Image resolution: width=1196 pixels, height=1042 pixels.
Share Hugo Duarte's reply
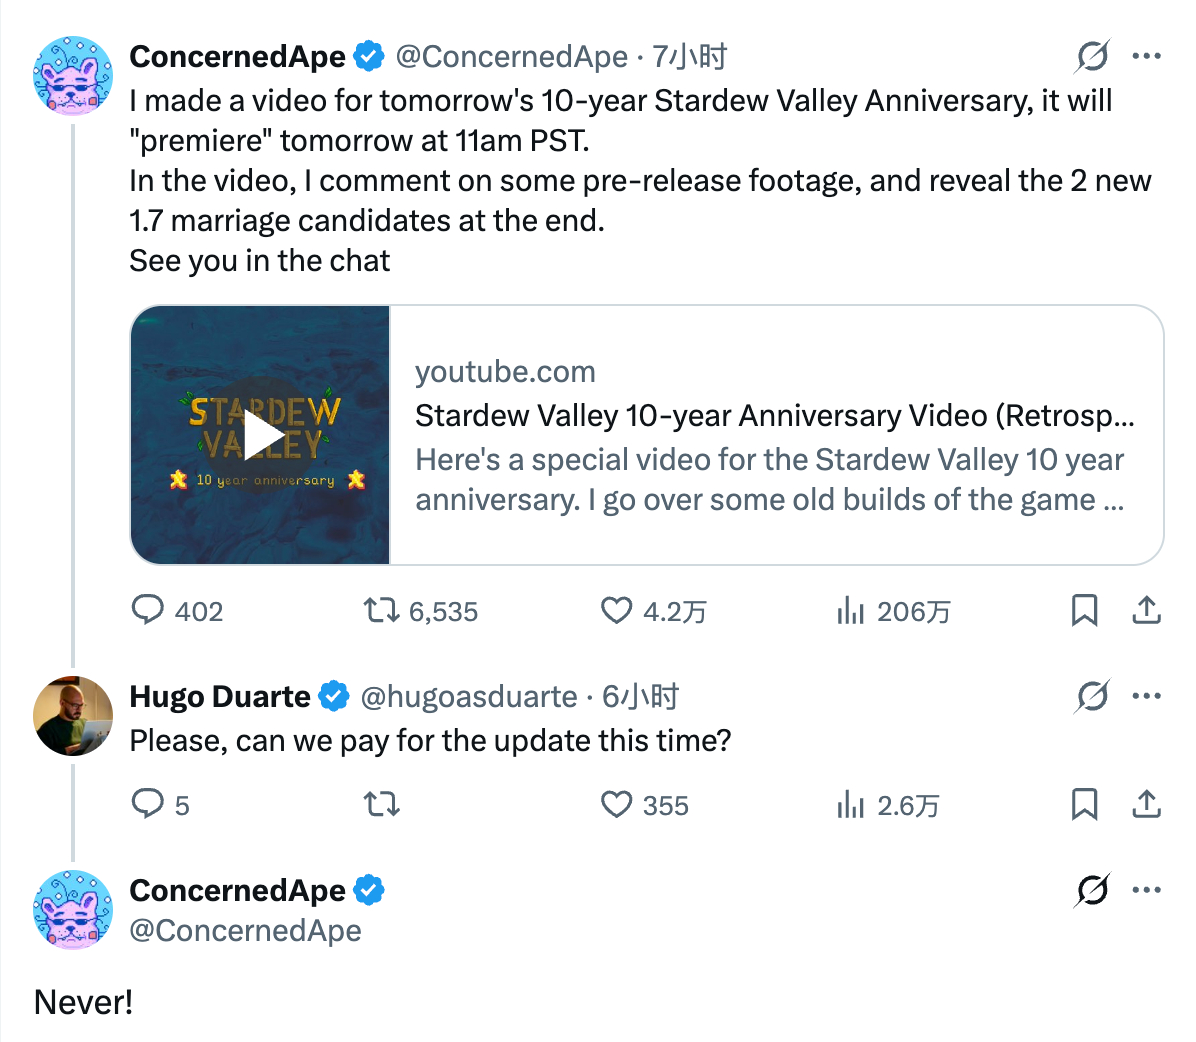[x=1146, y=804]
